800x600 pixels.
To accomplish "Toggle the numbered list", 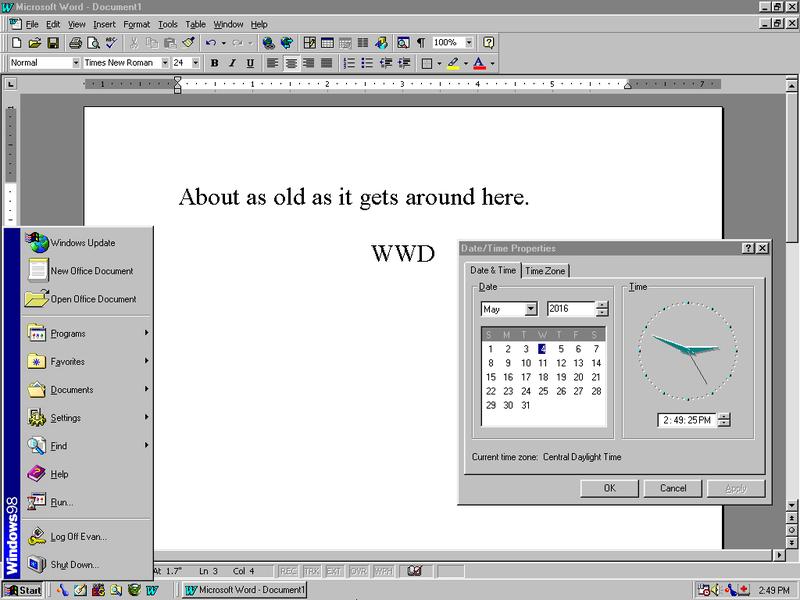I will (x=349, y=63).
